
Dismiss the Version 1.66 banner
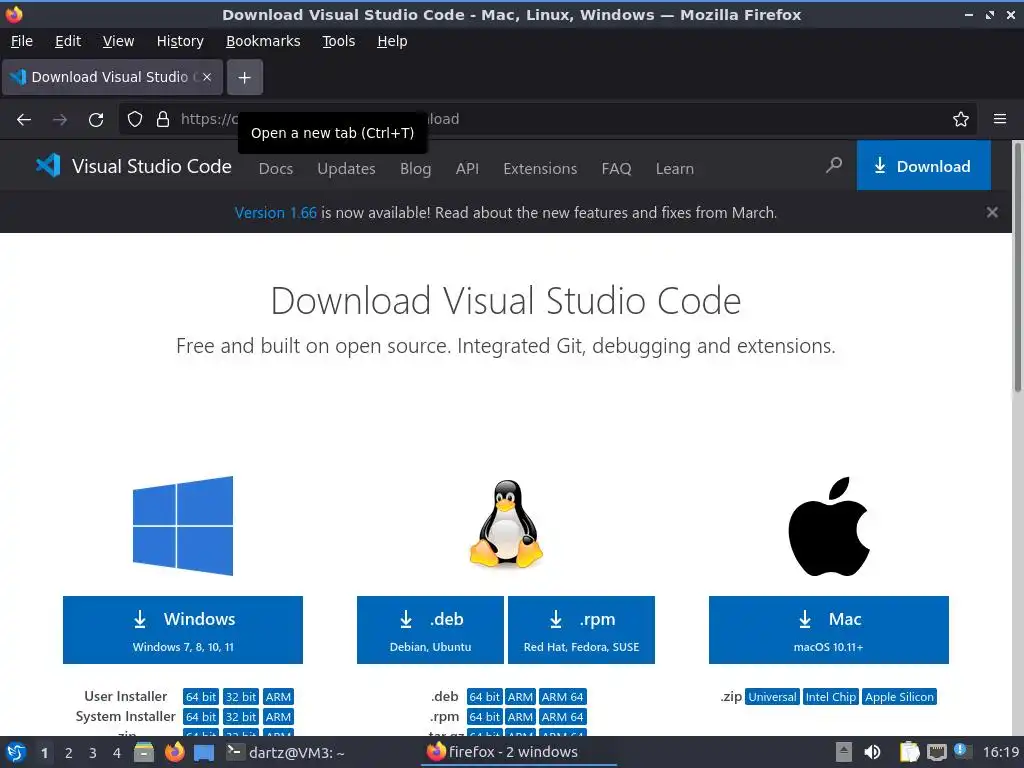(x=992, y=212)
